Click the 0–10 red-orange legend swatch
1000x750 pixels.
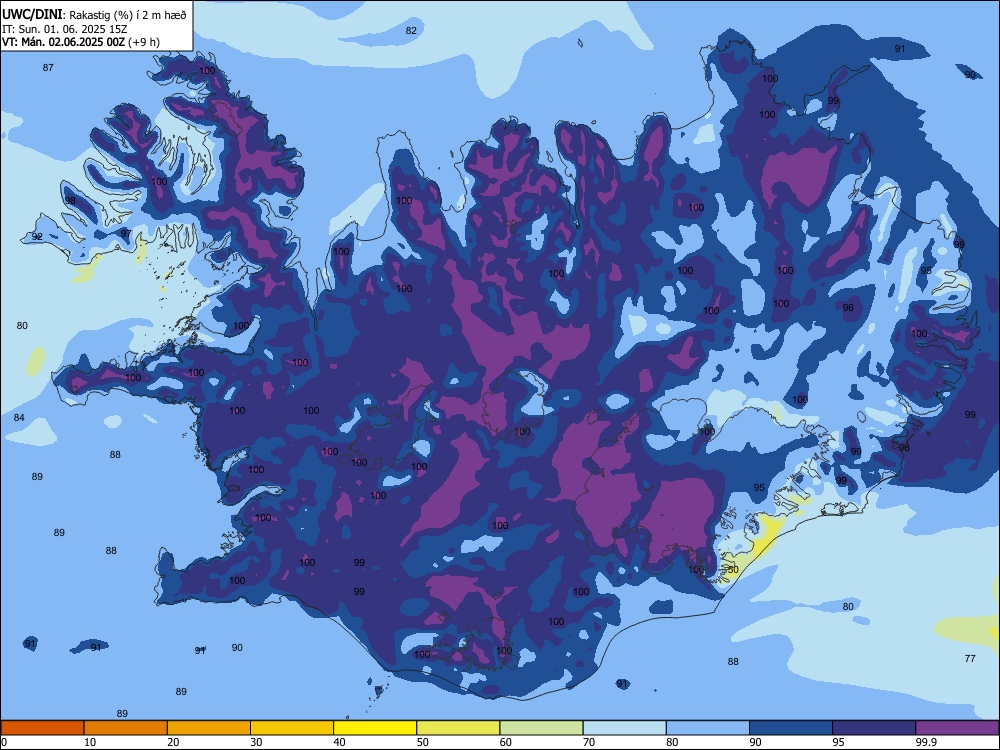[42, 728]
